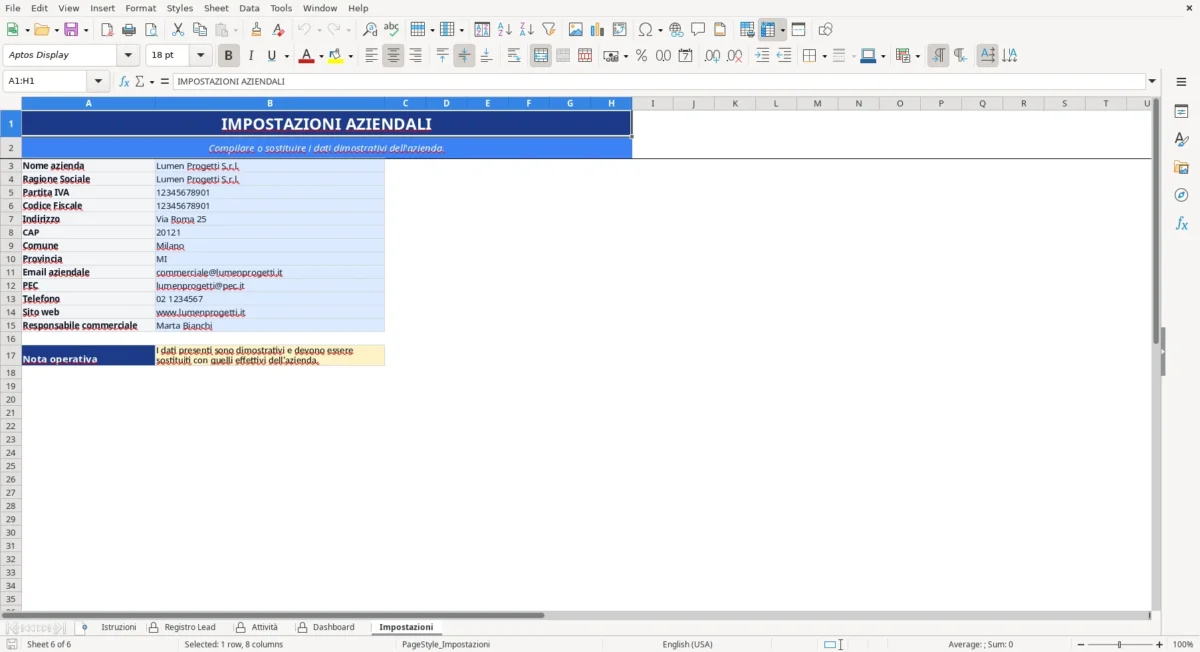Toggle Bold formatting
This screenshot has height=652, width=1200.
(x=229, y=56)
